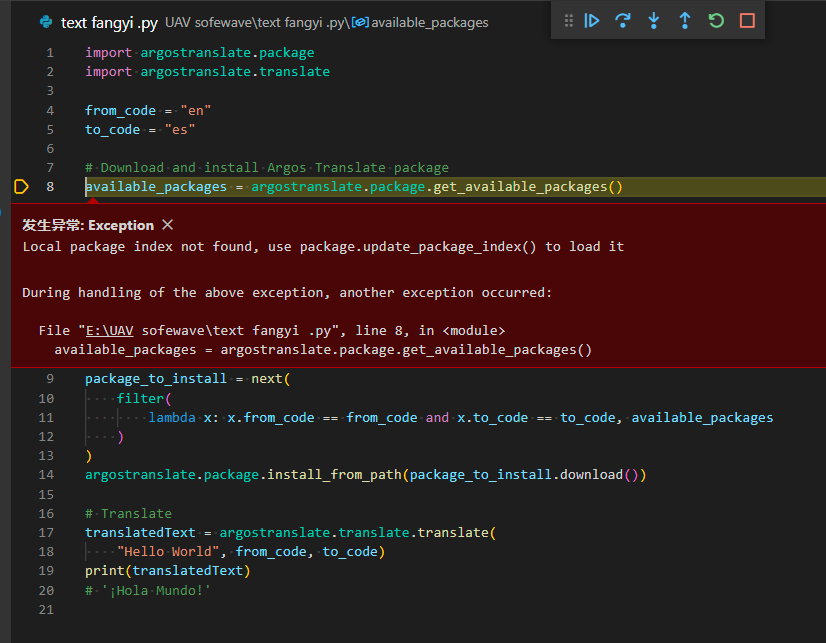Click the to_code = "es" line
The width and height of the screenshot is (826, 643).
(140, 130)
